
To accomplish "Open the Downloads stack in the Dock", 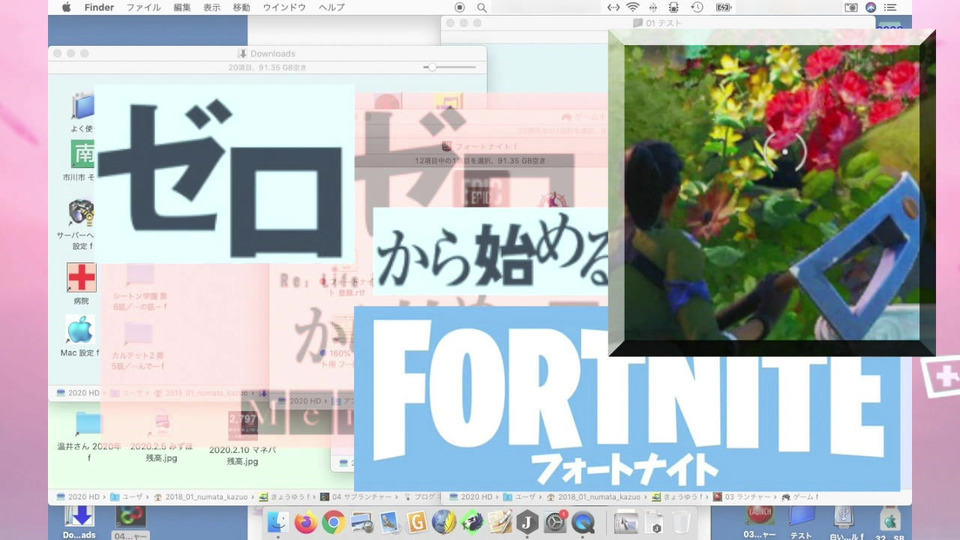I will (x=80, y=520).
